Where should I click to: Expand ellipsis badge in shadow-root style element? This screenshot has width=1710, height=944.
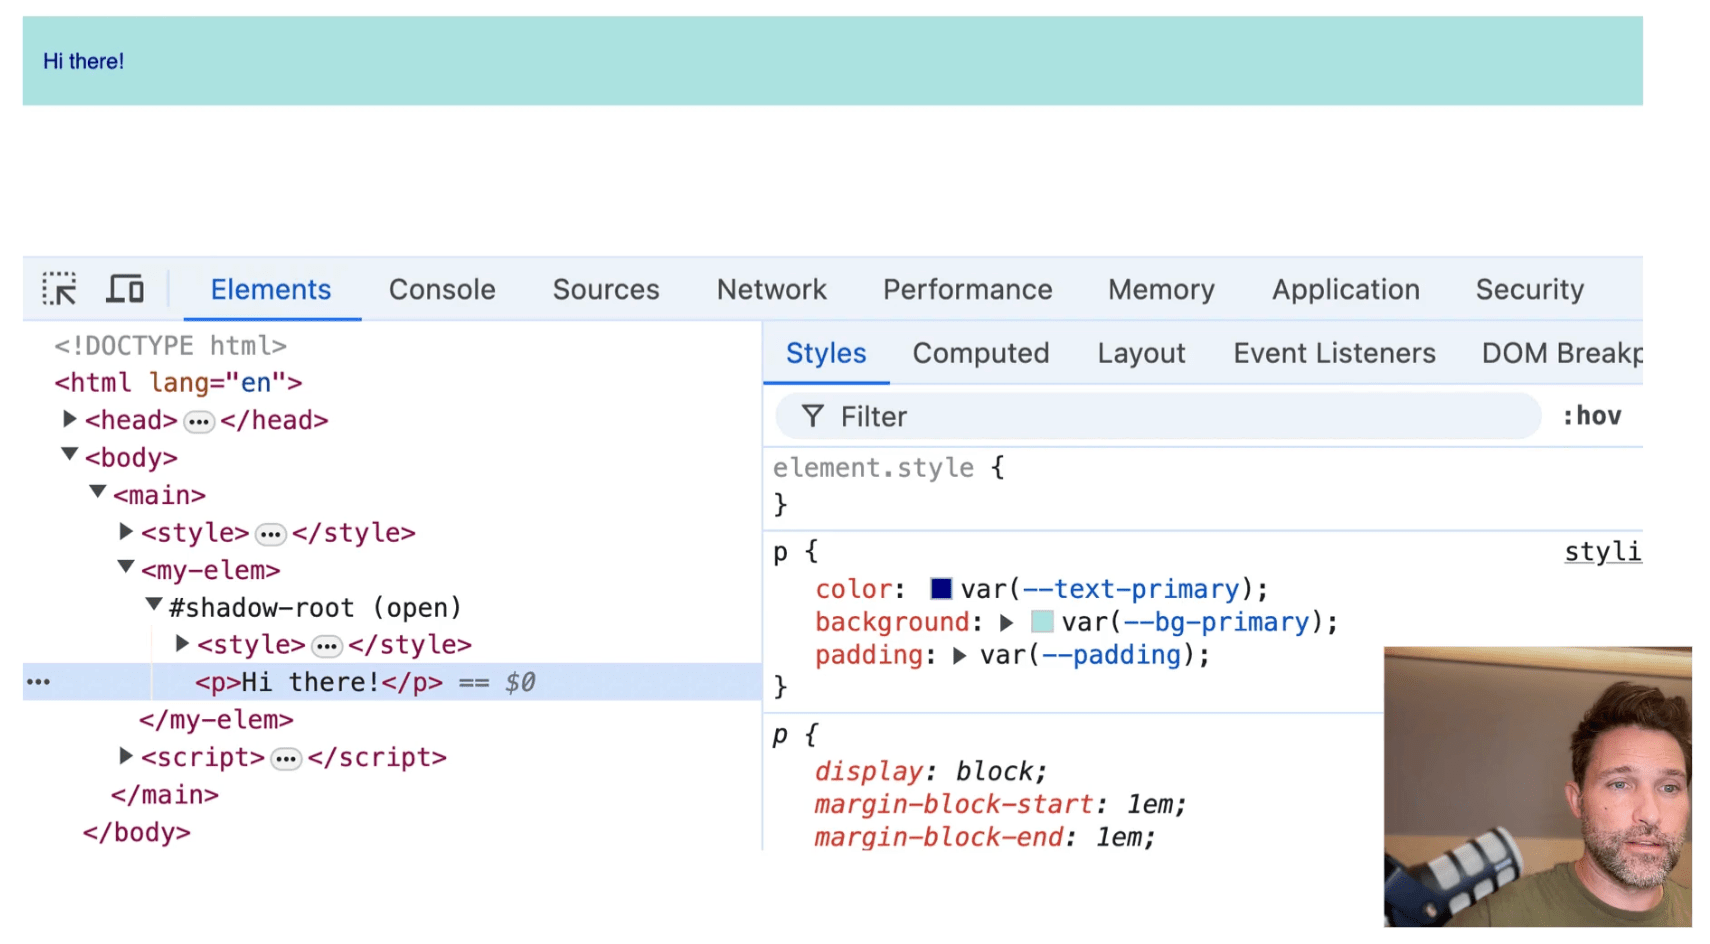tap(326, 646)
